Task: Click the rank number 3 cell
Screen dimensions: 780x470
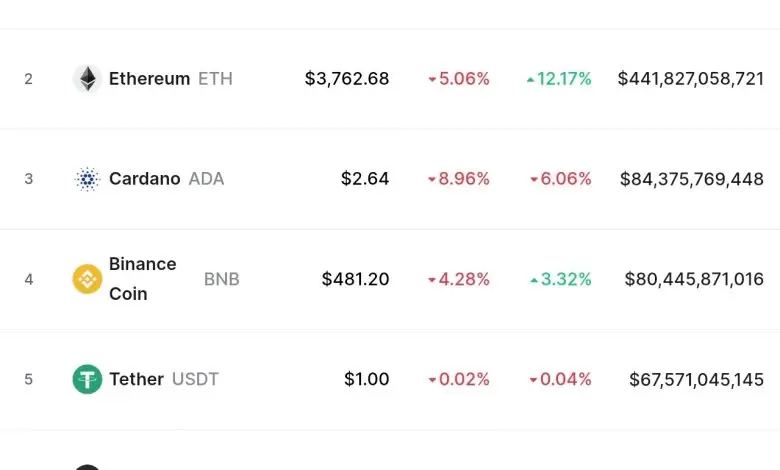Action: pyautogui.click(x=29, y=179)
